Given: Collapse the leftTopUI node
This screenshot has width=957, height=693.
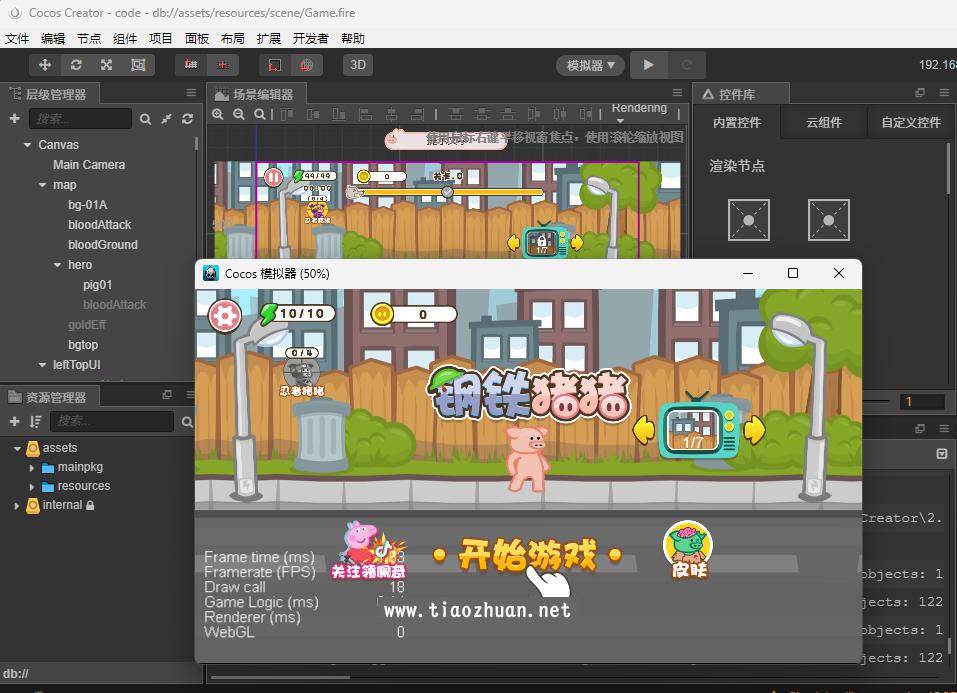Looking at the screenshot, I should 42,365.
